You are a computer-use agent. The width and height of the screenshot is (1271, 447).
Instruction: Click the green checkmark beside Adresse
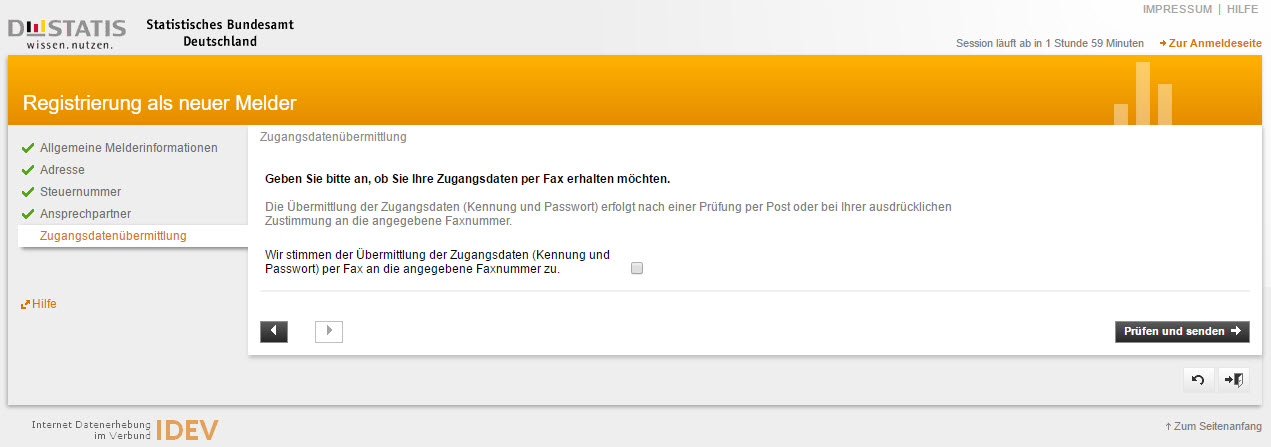point(28,170)
